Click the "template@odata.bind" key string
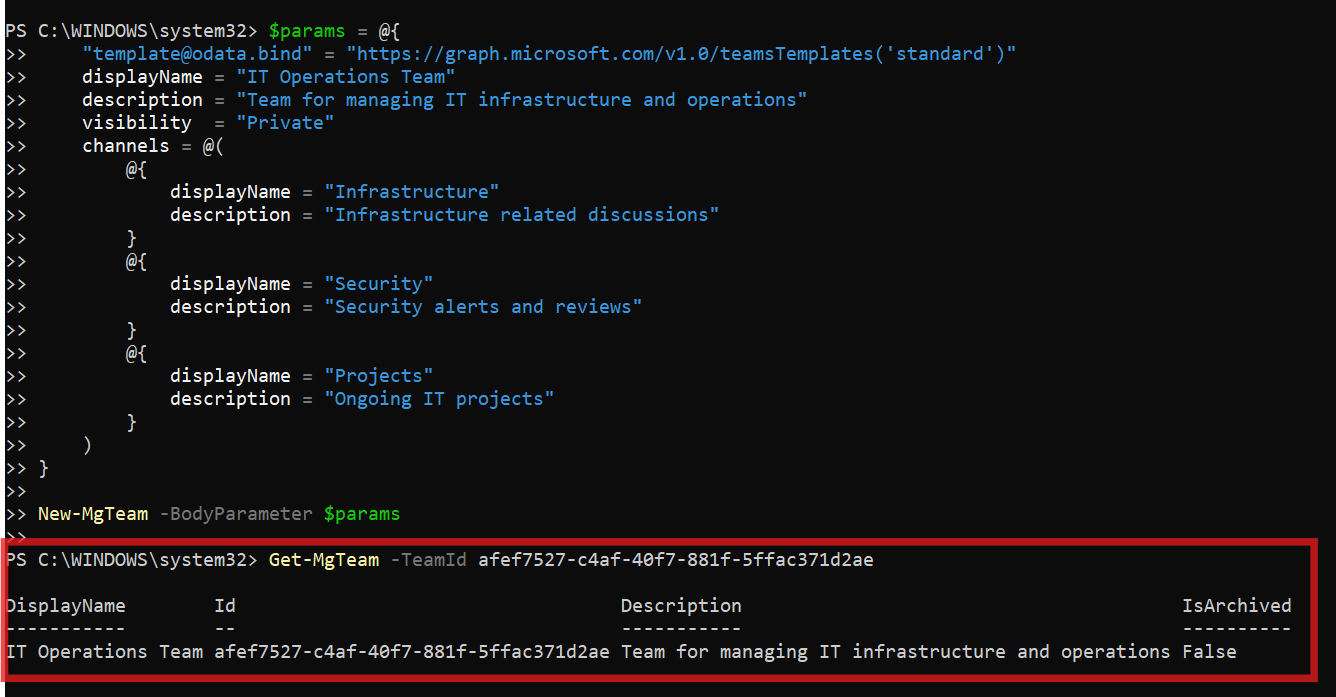 pos(181,53)
